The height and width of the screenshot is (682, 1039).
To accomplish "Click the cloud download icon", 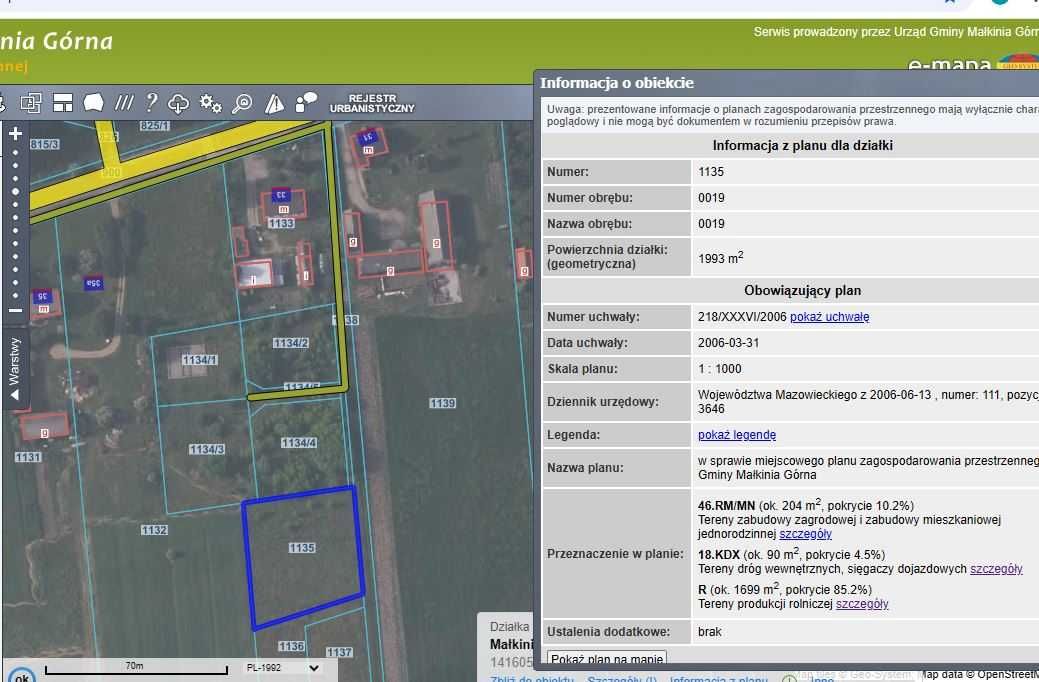I will pos(178,103).
